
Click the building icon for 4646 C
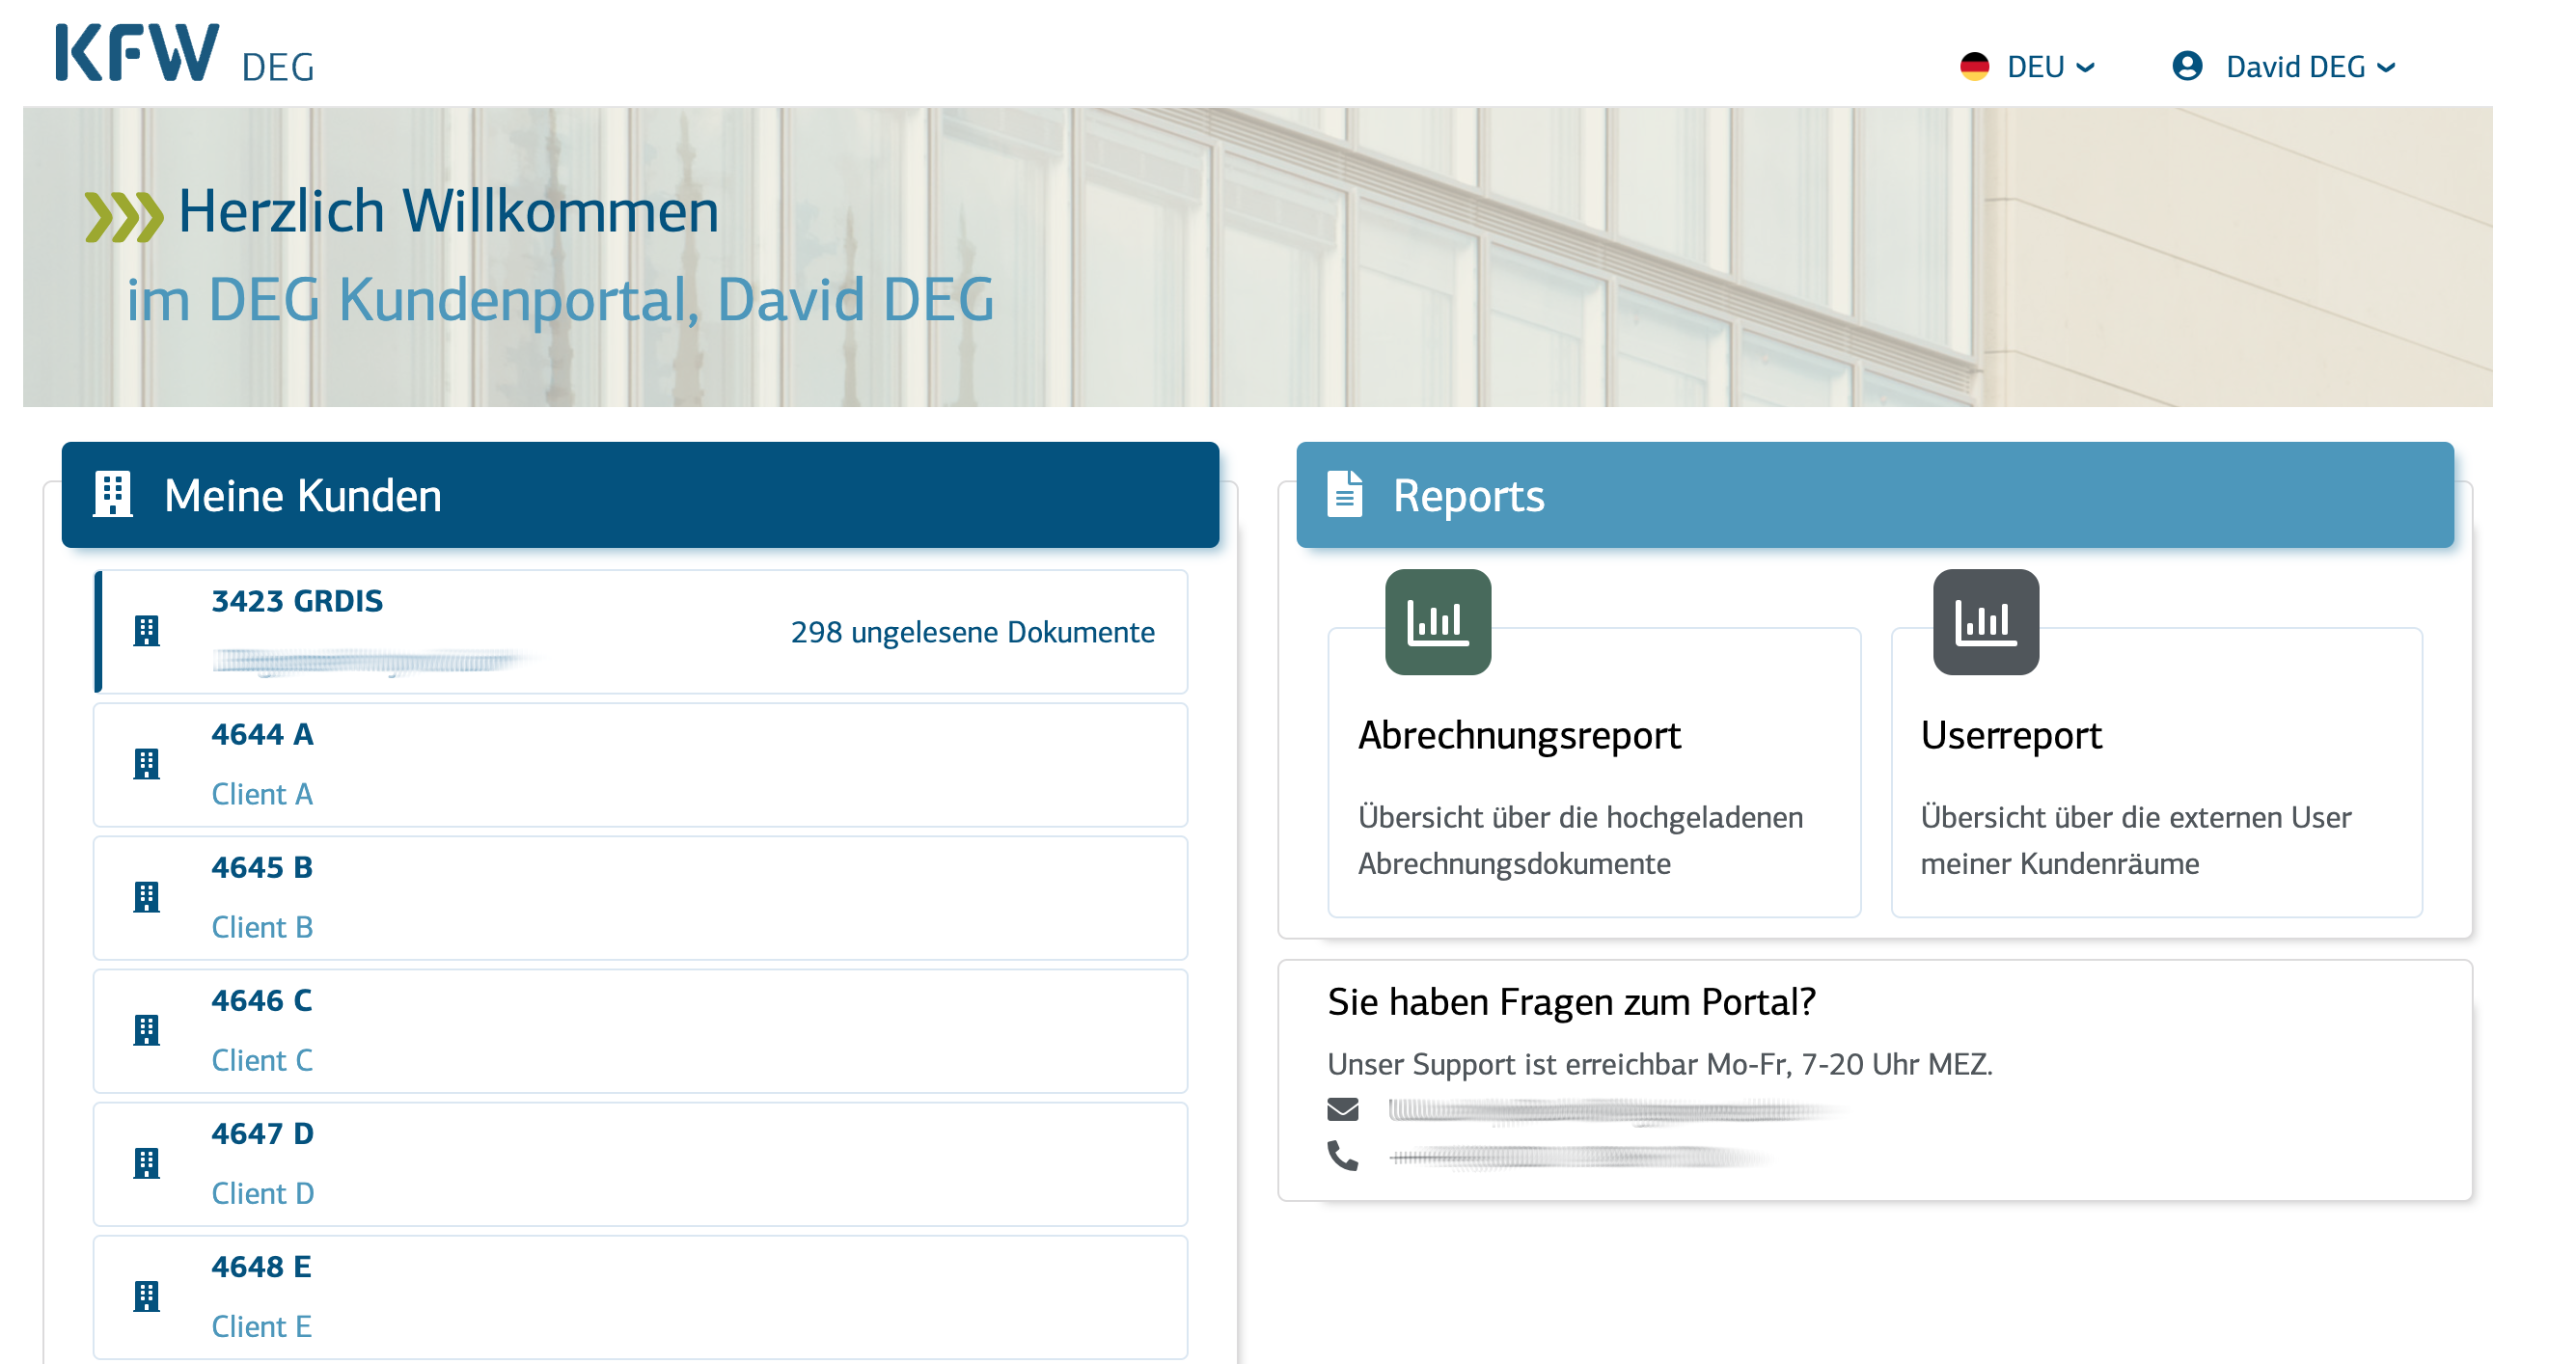tap(147, 1030)
